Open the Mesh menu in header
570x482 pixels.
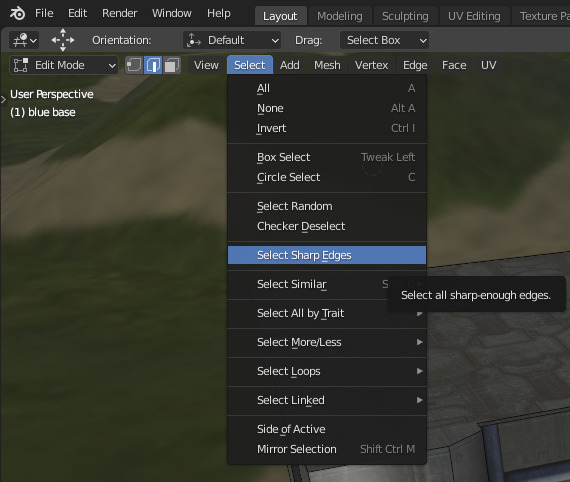click(327, 65)
